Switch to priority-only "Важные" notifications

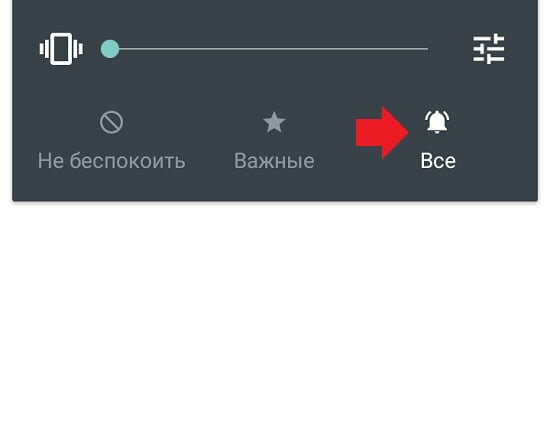274,140
